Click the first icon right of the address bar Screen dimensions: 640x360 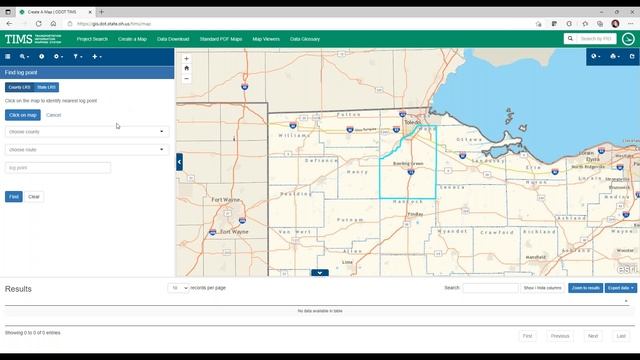[x=539, y=24]
